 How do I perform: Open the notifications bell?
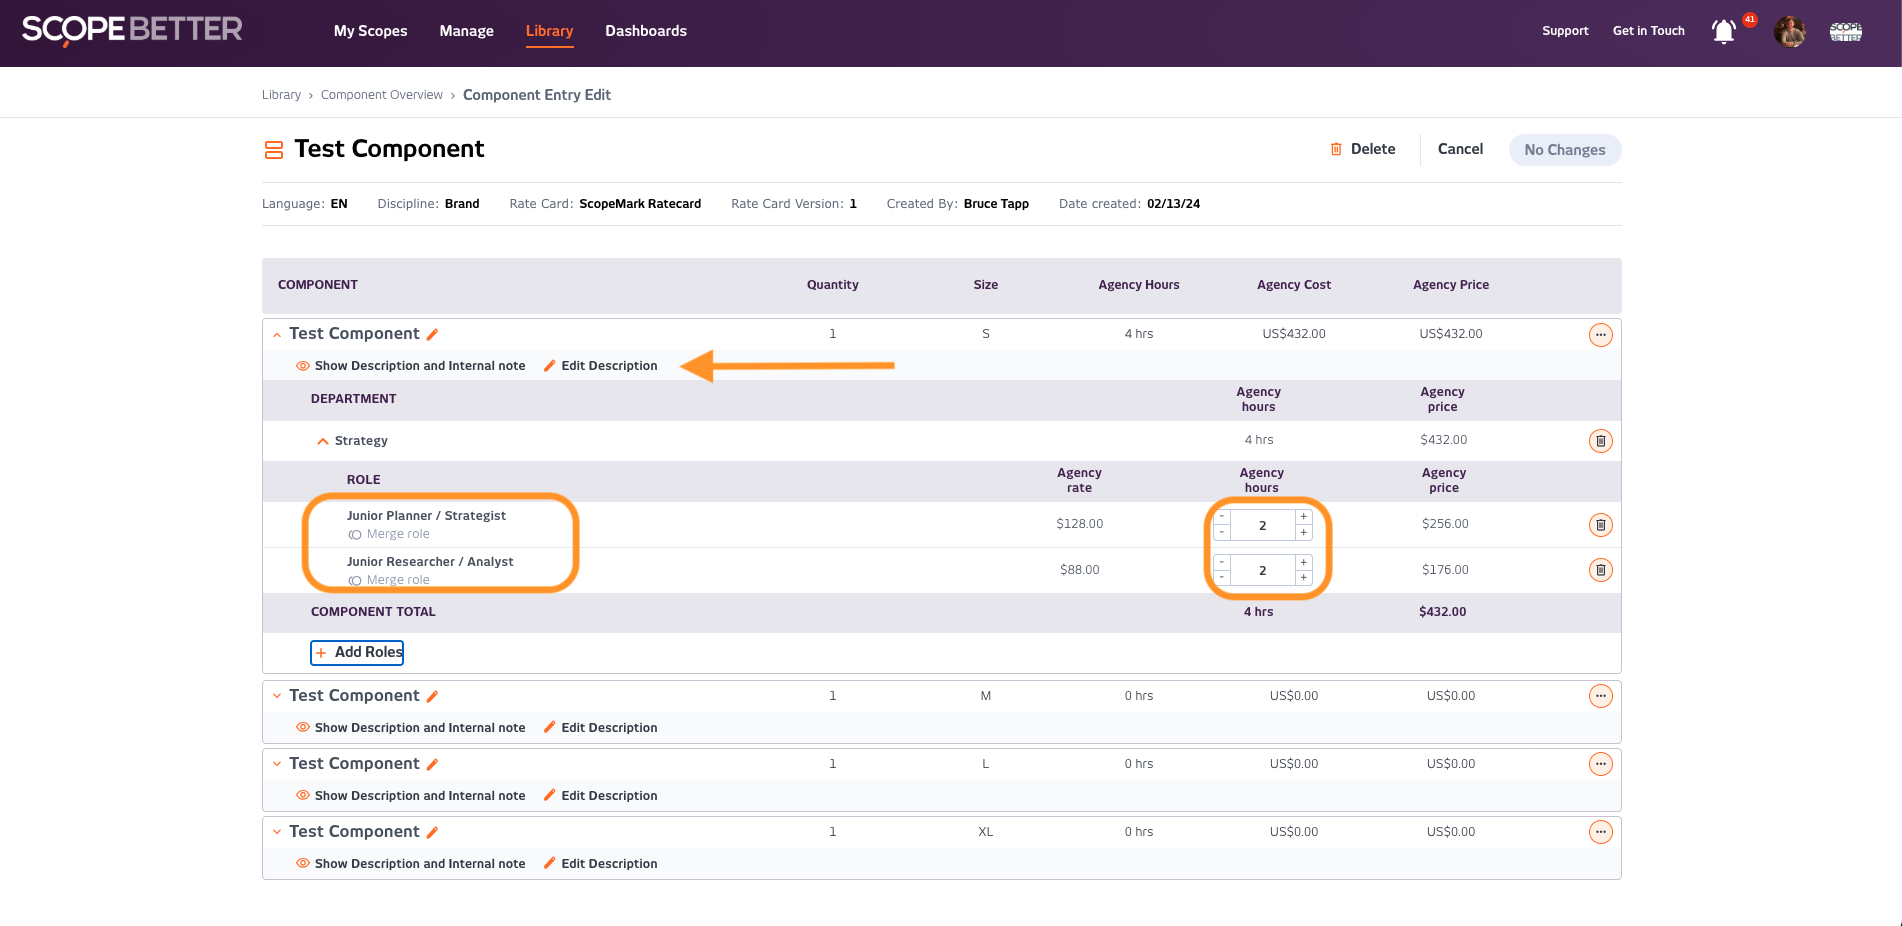pos(1723,32)
